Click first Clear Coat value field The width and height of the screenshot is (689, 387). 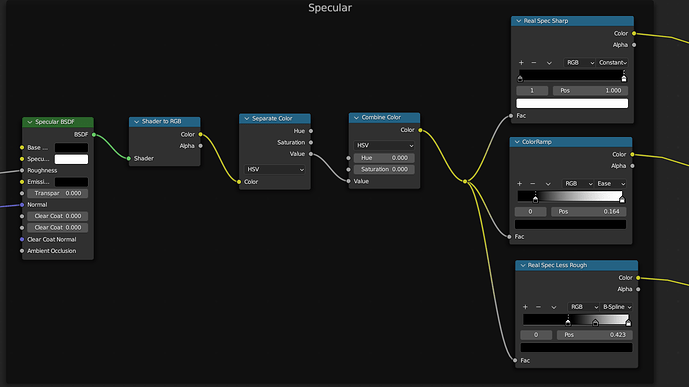[x=58, y=216]
